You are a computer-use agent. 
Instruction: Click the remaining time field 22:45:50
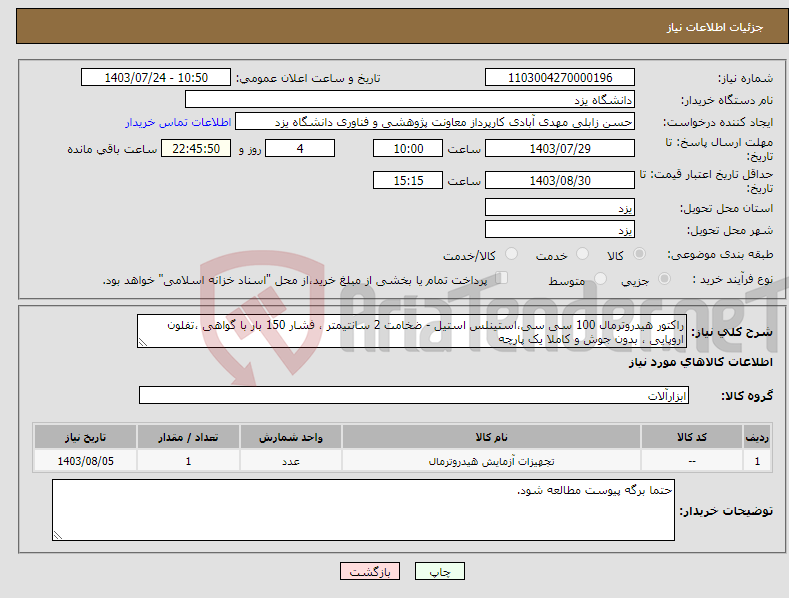196,148
